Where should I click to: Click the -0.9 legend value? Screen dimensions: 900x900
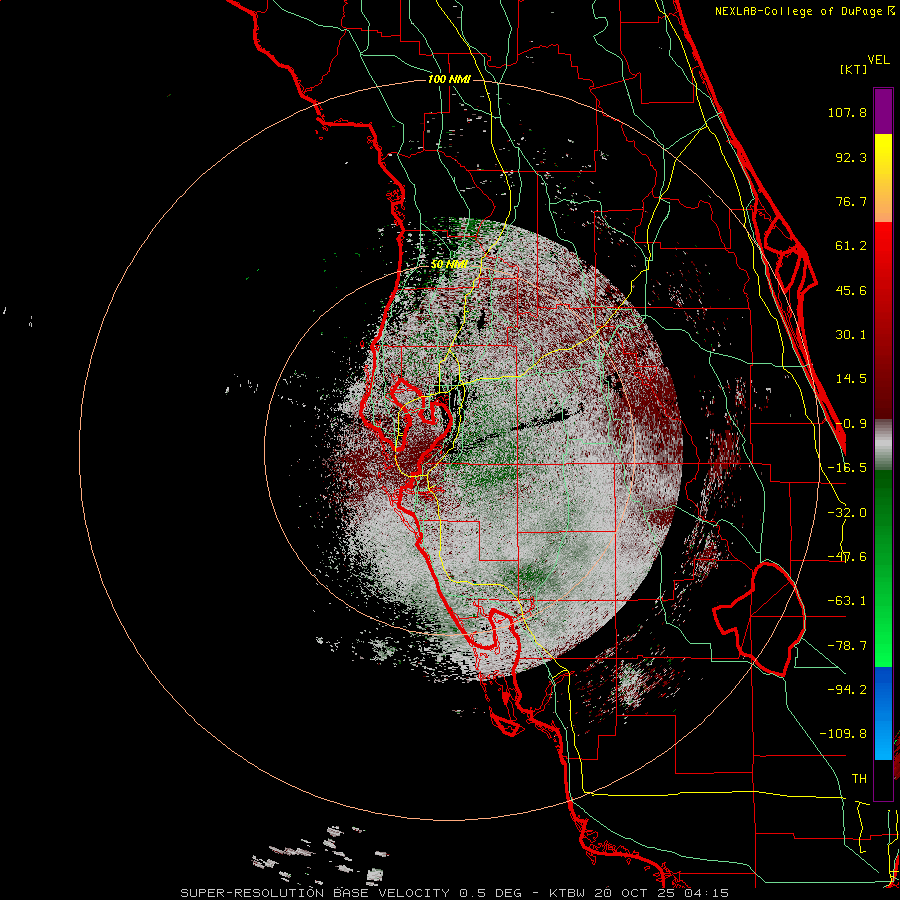coord(851,424)
